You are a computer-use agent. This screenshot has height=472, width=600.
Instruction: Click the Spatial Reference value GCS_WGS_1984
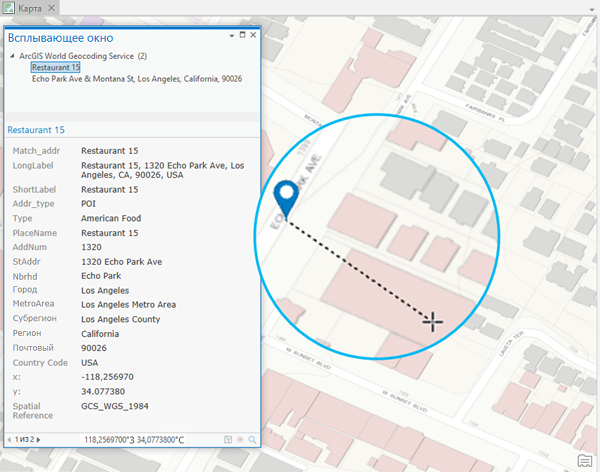pos(114,406)
